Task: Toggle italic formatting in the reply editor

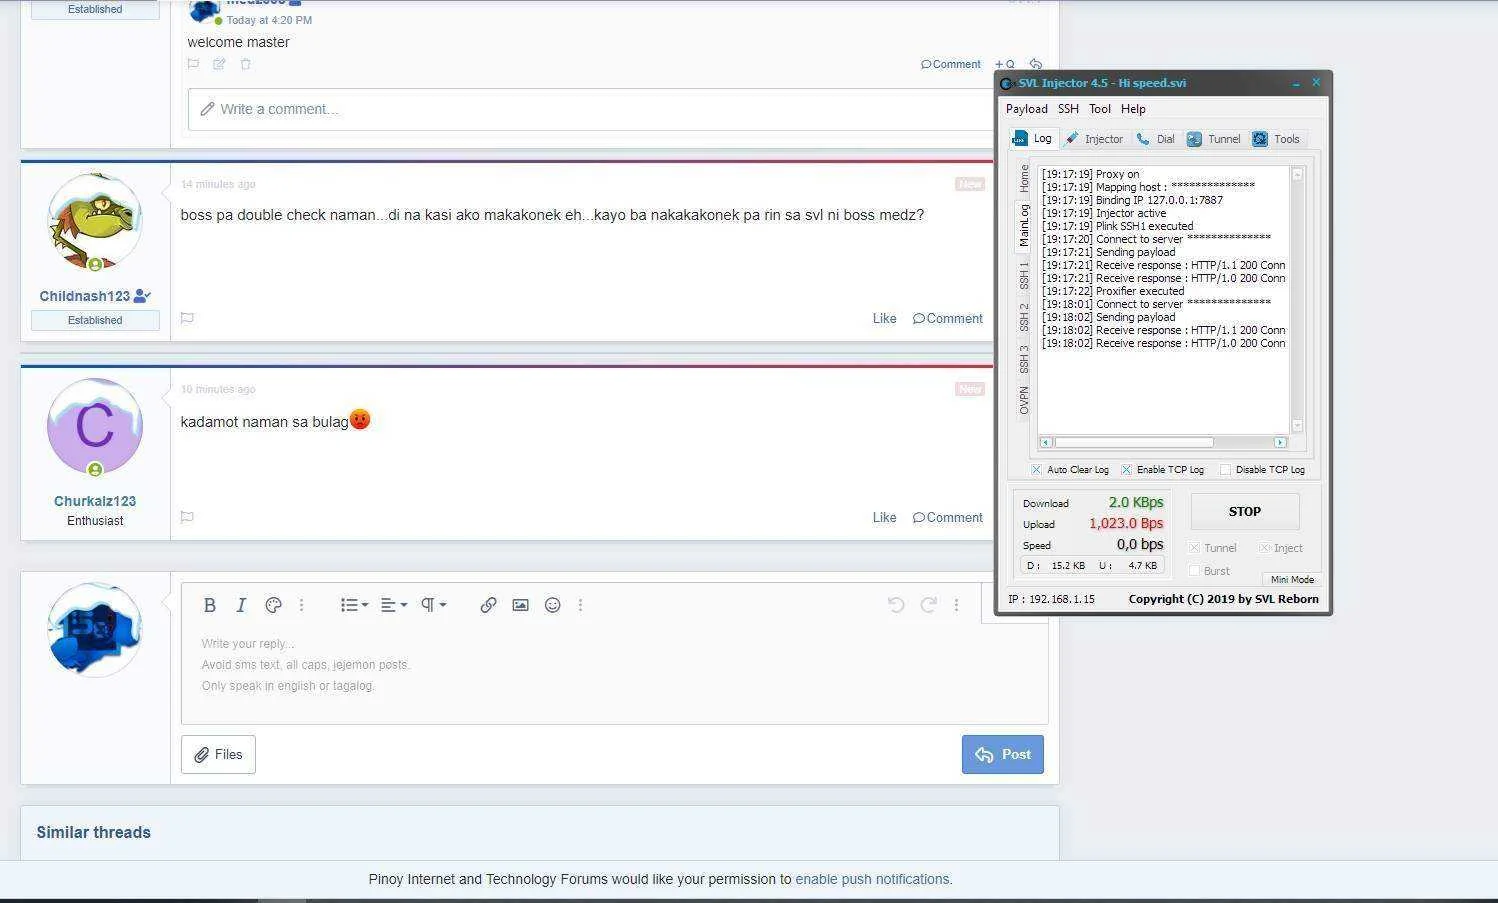Action: [x=241, y=605]
